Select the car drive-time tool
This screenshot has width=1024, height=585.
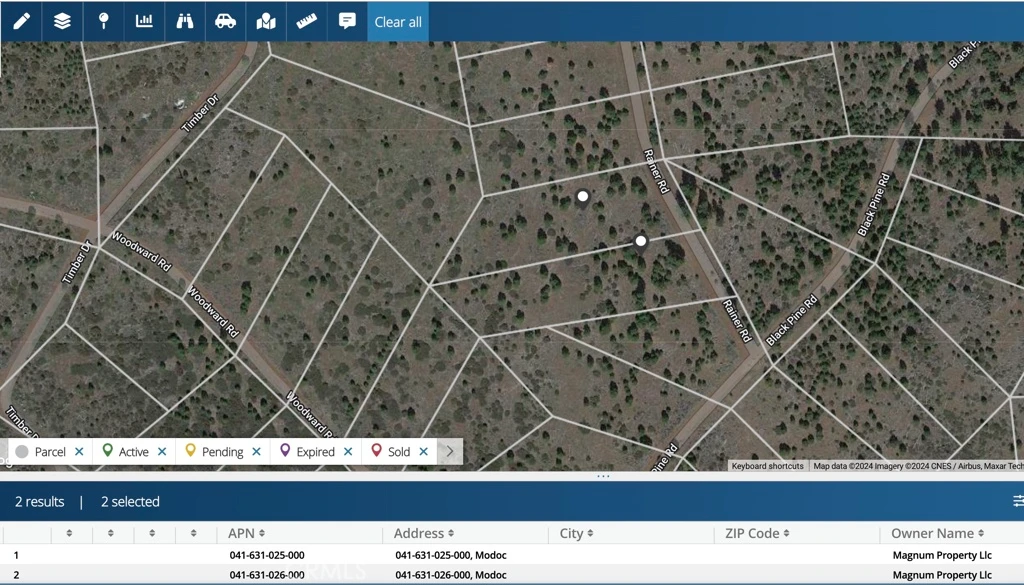tap(226, 21)
